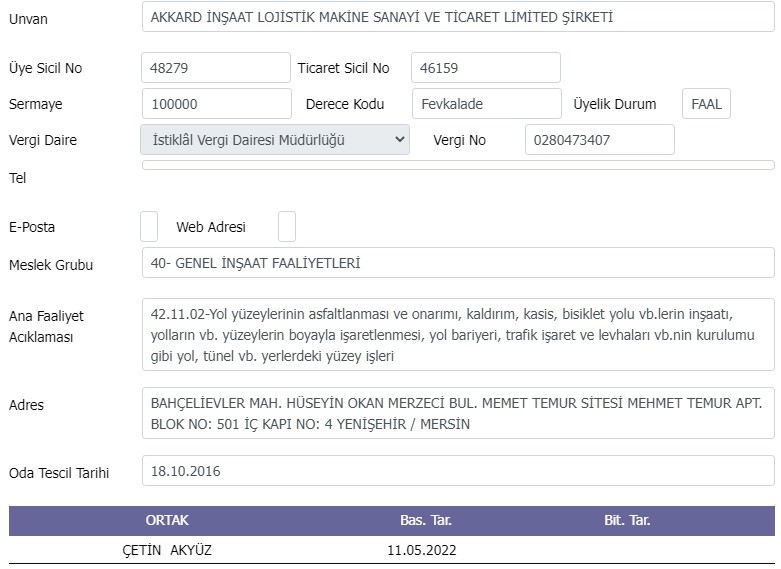Click the Unvan company name field
The image size is (781, 569).
[458, 17]
